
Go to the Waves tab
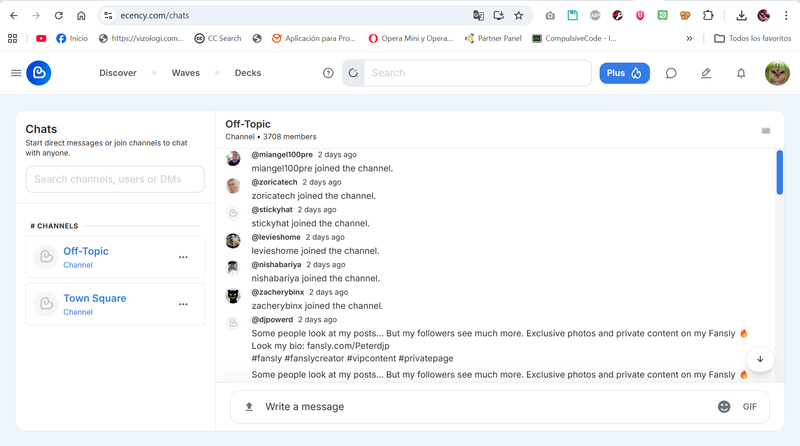click(x=186, y=73)
